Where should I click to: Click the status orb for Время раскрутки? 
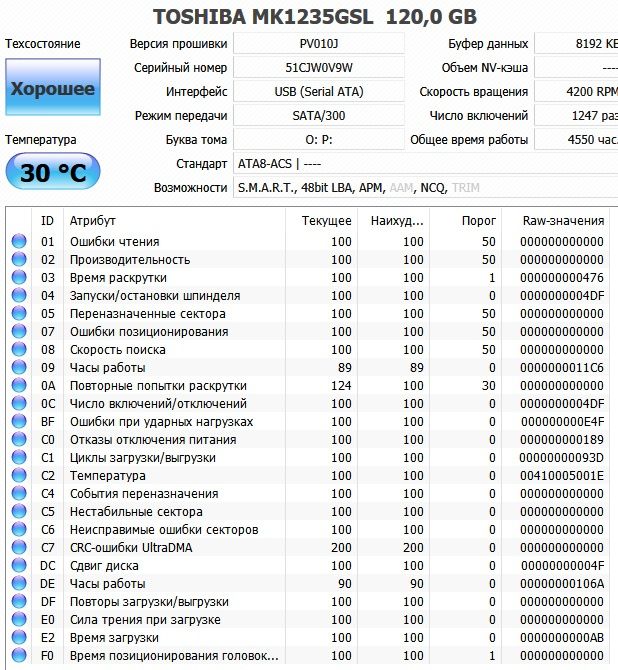click(x=19, y=277)
